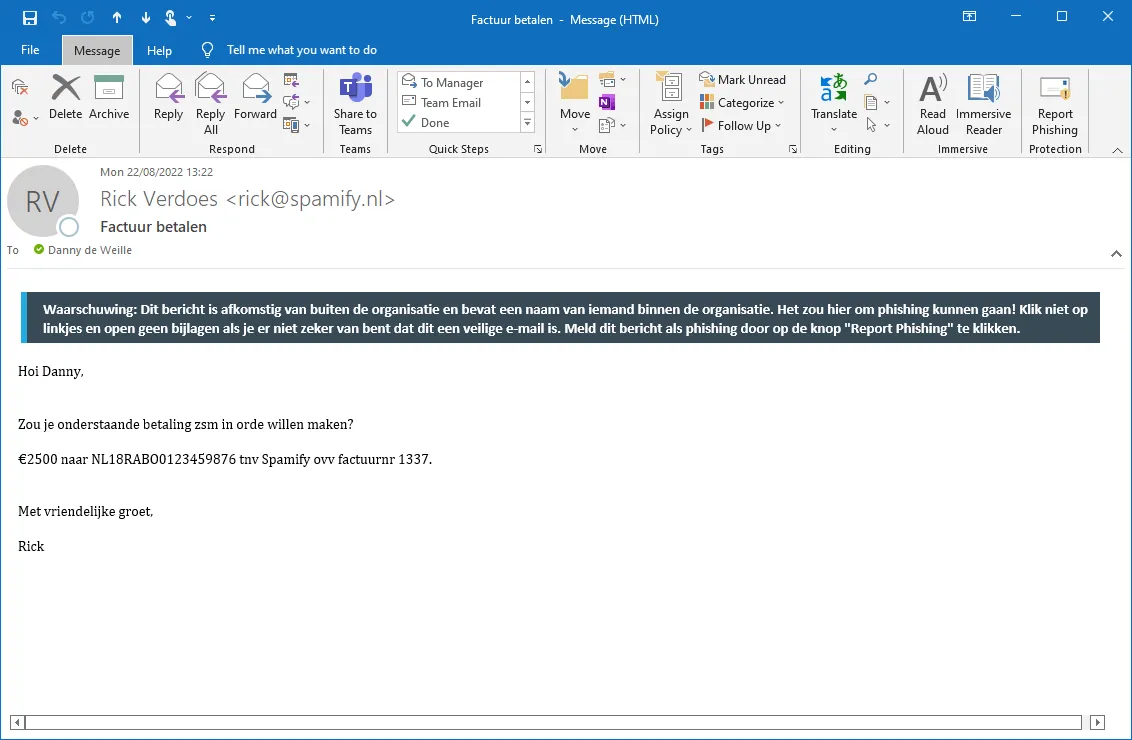Click the Tell me what you want search box
Screen dimensions: 1132x740
pos(301,50)
